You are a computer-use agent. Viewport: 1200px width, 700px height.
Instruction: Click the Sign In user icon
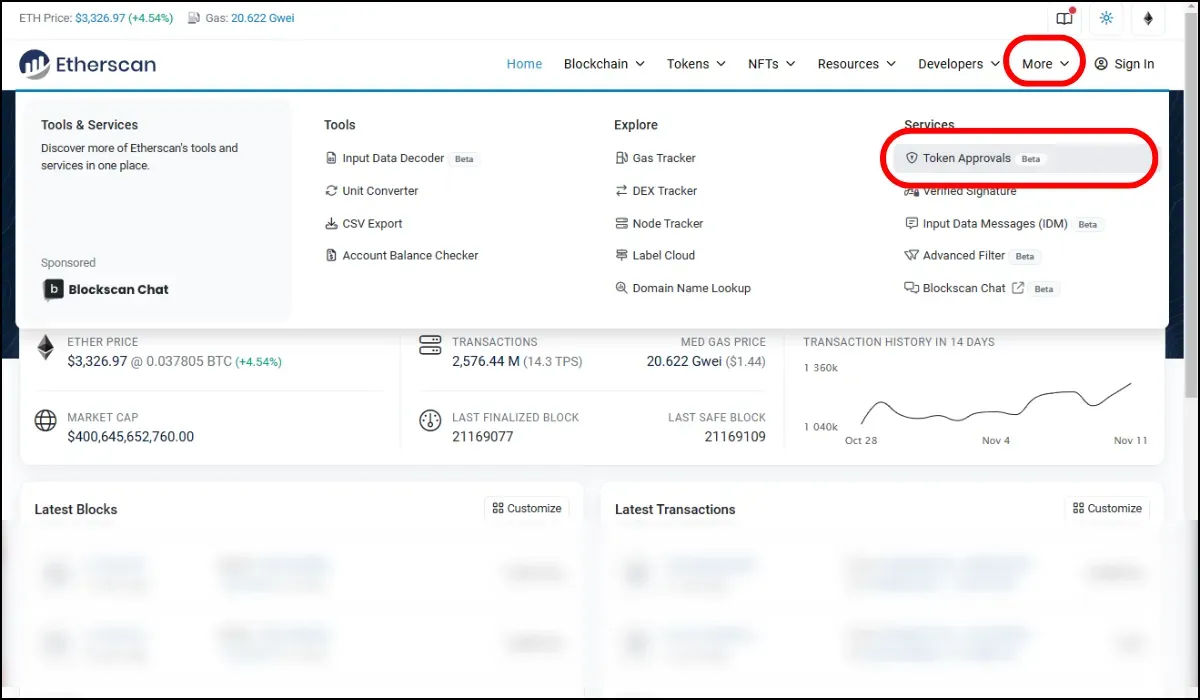click(1101, 64)
